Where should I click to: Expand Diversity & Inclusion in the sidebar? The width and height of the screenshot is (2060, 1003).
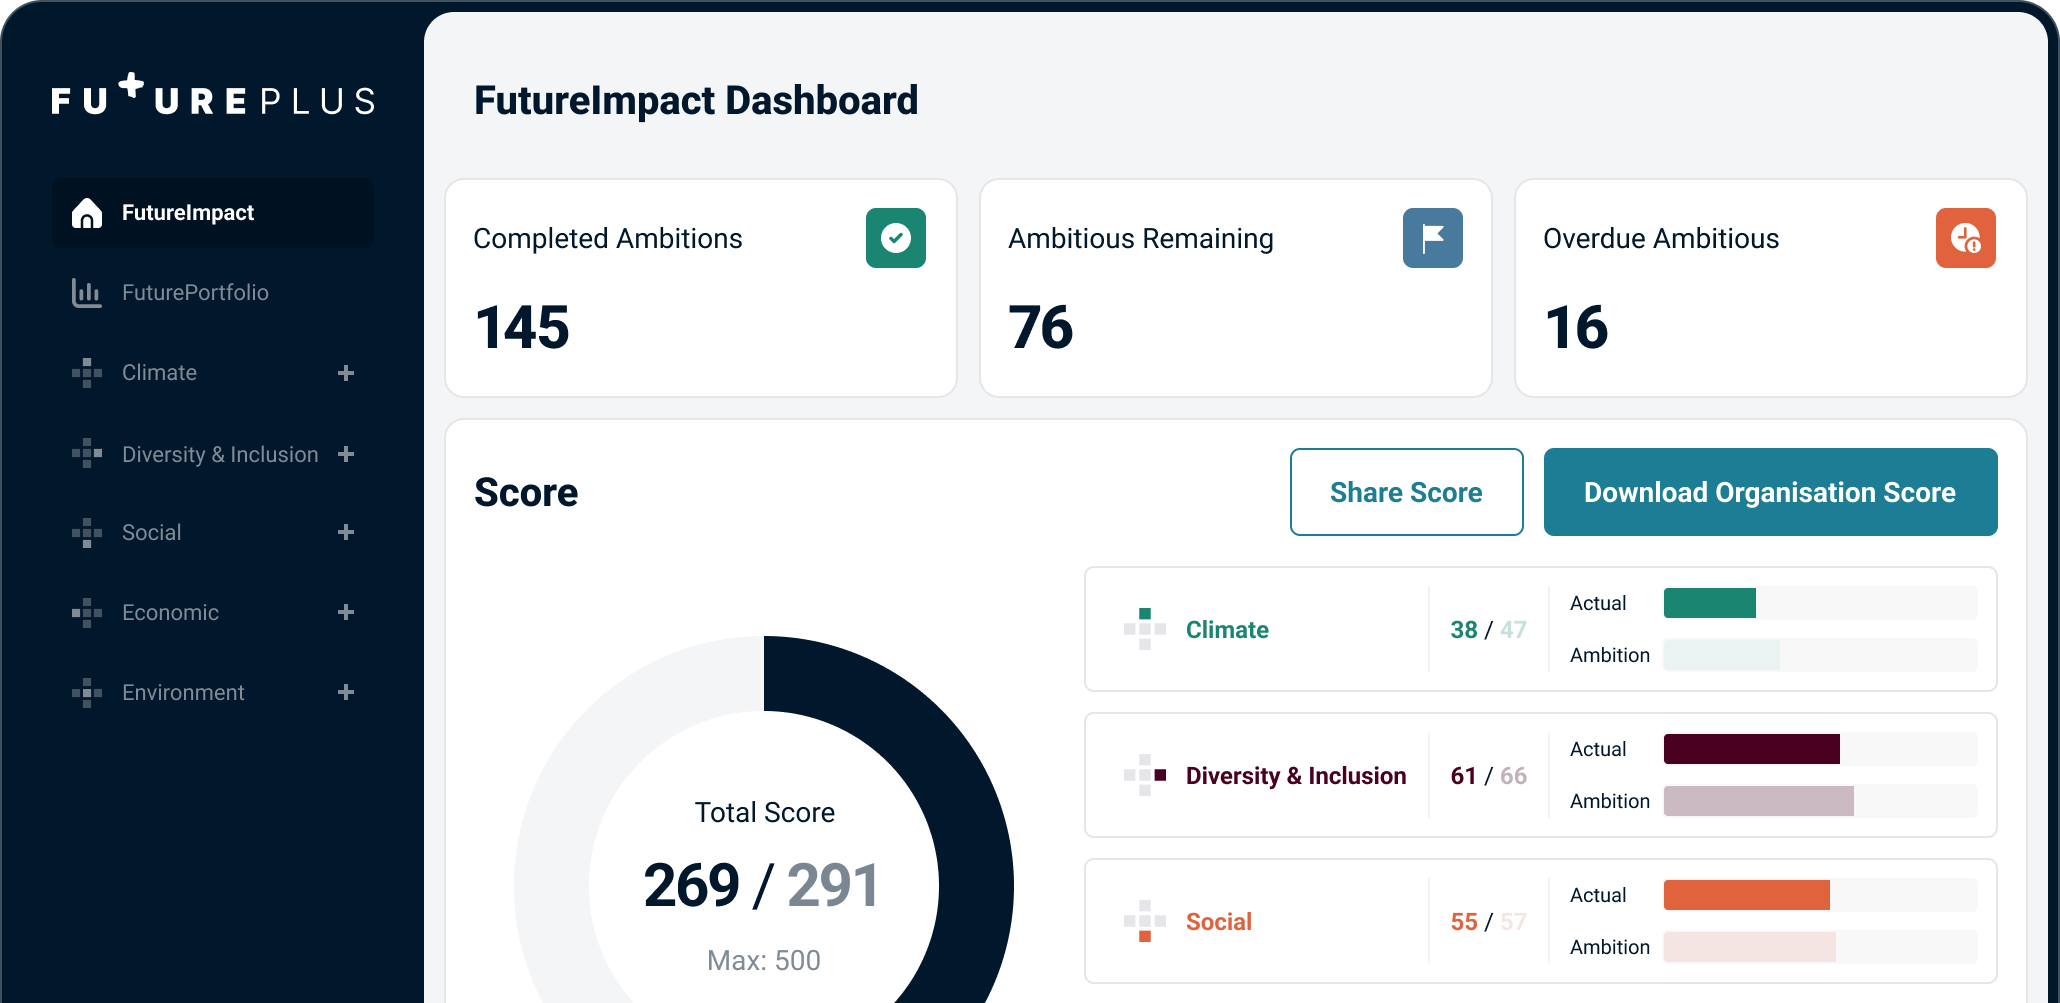point(346,454)
